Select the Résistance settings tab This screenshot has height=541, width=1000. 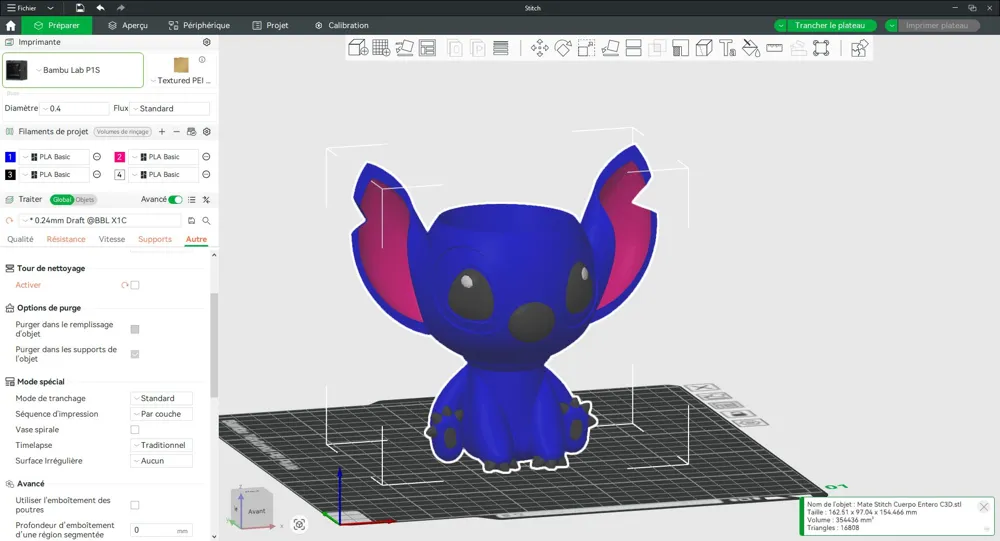pyautogui.click(x=66, y=239)
